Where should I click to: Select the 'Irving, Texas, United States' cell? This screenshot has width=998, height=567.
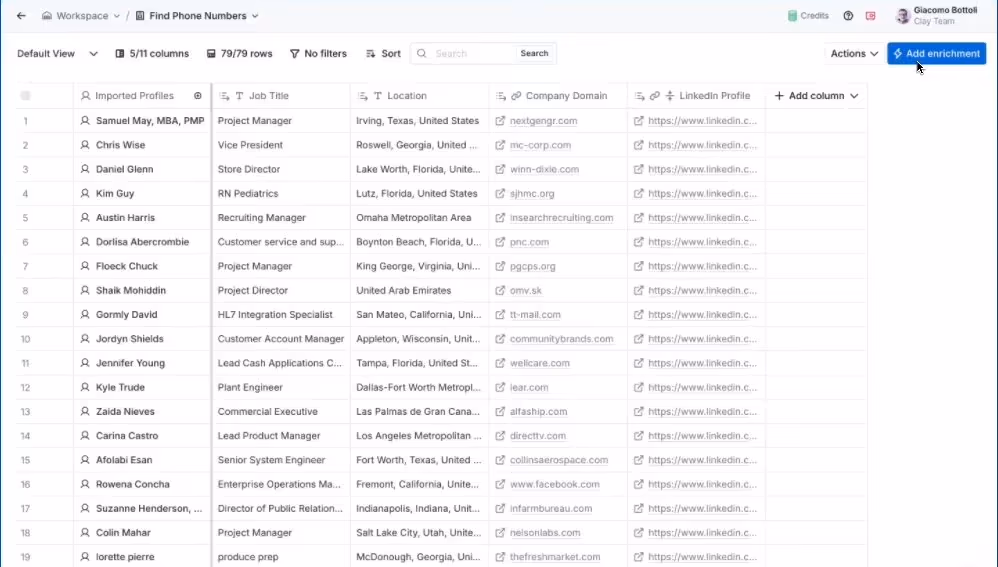[x=419, y=120]
